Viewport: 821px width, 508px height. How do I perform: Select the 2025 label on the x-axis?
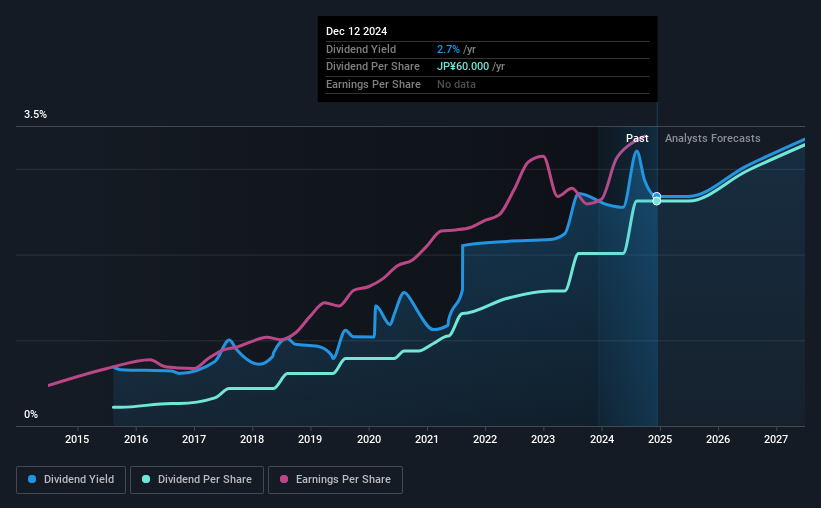coord(660,439)
